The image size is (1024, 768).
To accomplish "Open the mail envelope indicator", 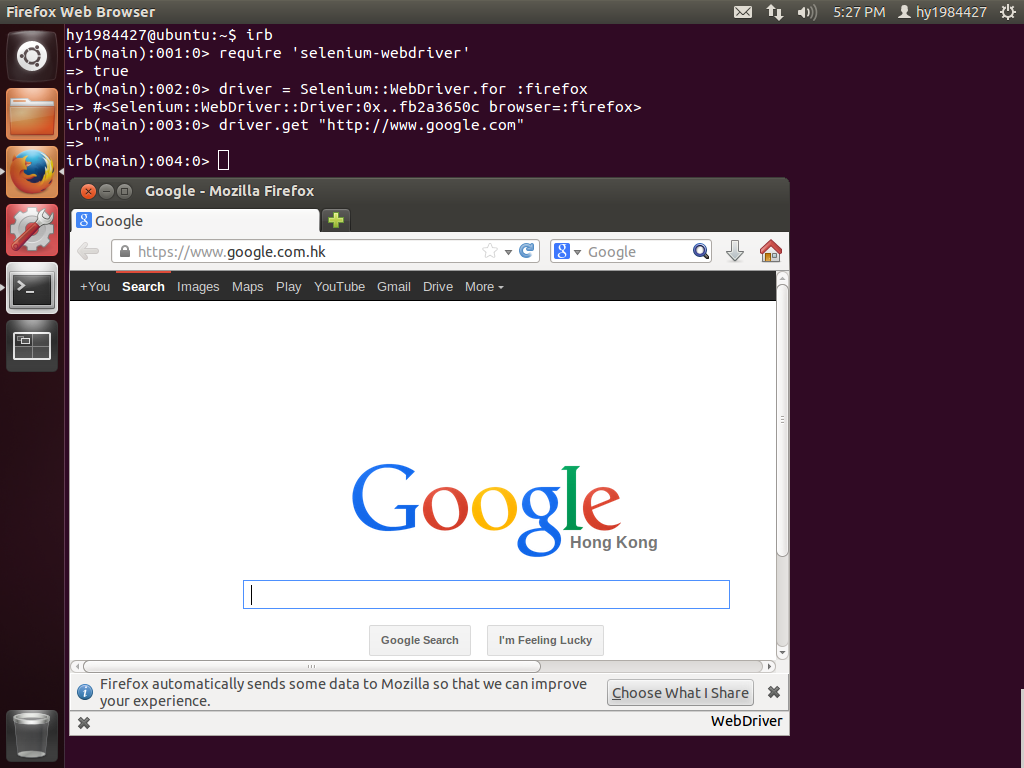I will pos(743,12).
